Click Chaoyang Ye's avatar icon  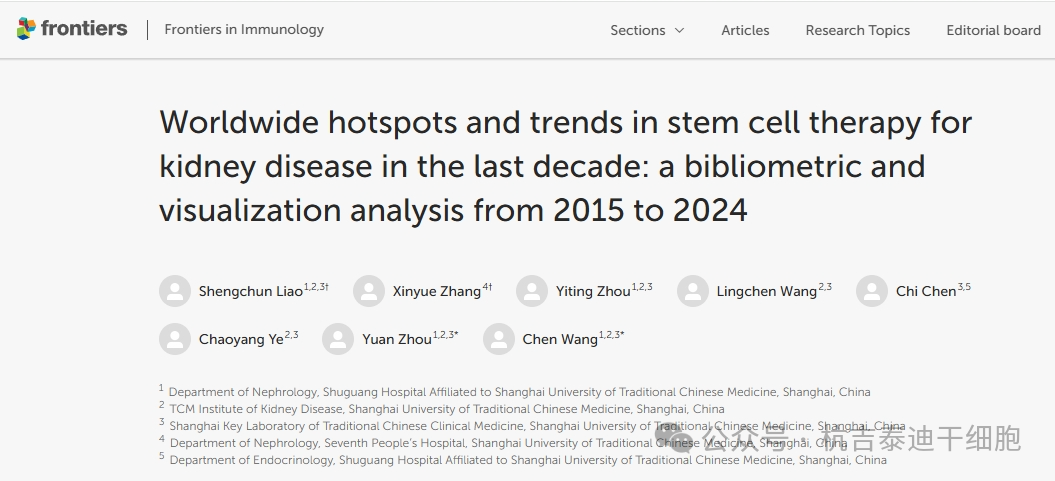click(175, 339)
